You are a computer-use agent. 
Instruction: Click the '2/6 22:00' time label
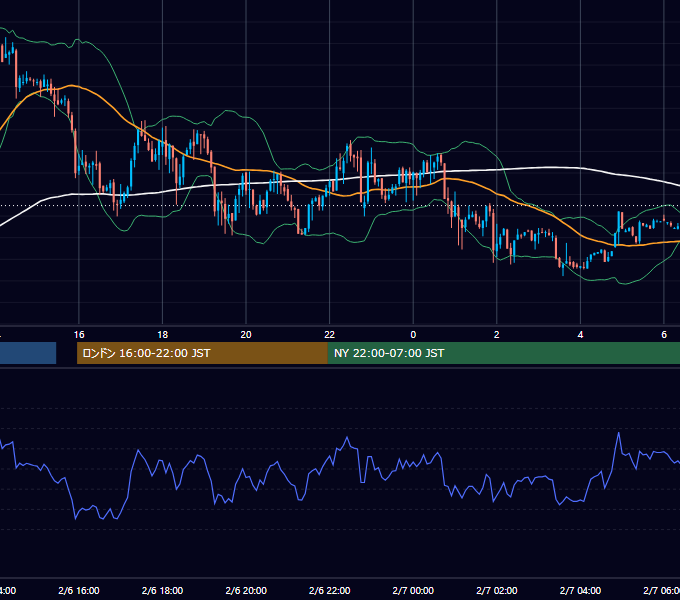click(x=330, y=590)
